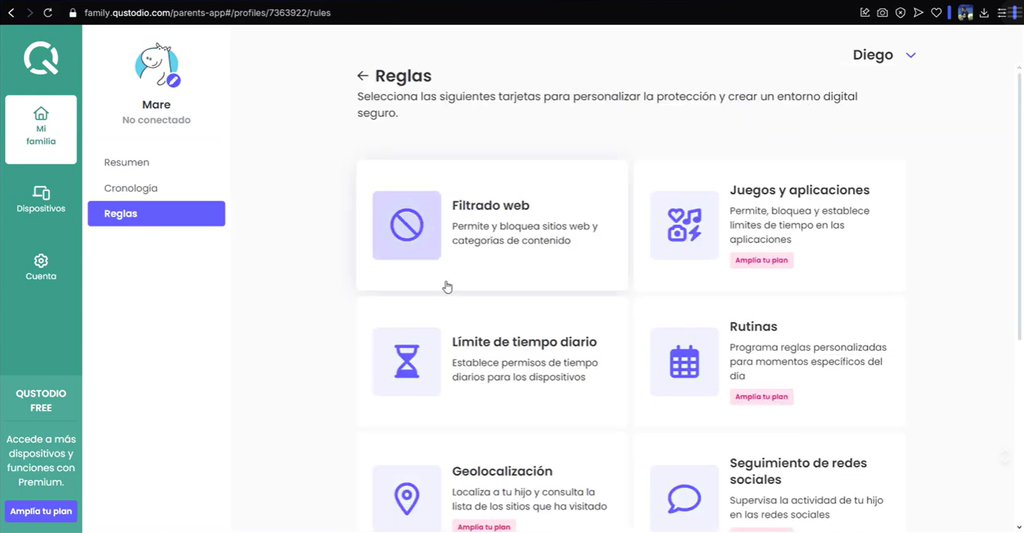This screenshot has width=1024, height=533.
Task: Select the Reglas tab
Action: tap(157, 214)
